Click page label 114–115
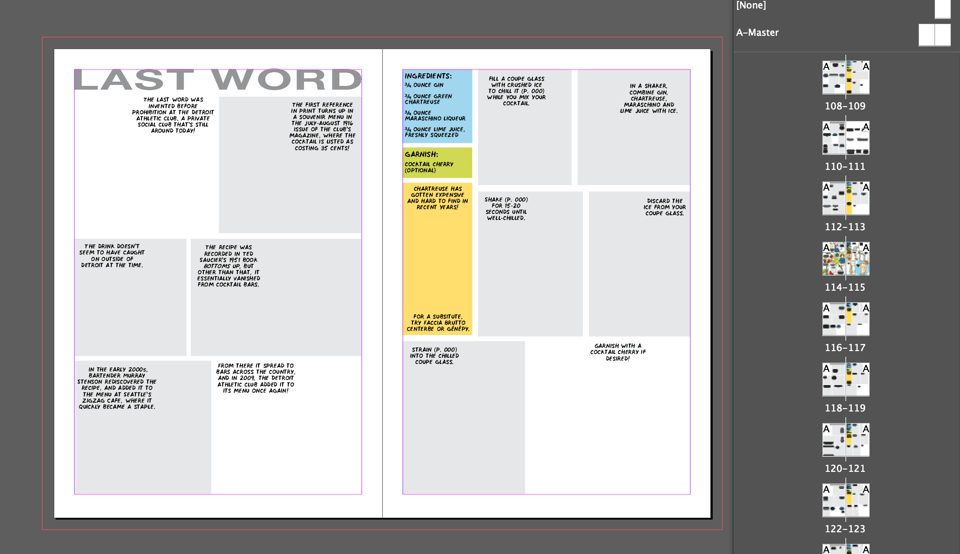The image size is (960, 554). (x=845, y=287)
